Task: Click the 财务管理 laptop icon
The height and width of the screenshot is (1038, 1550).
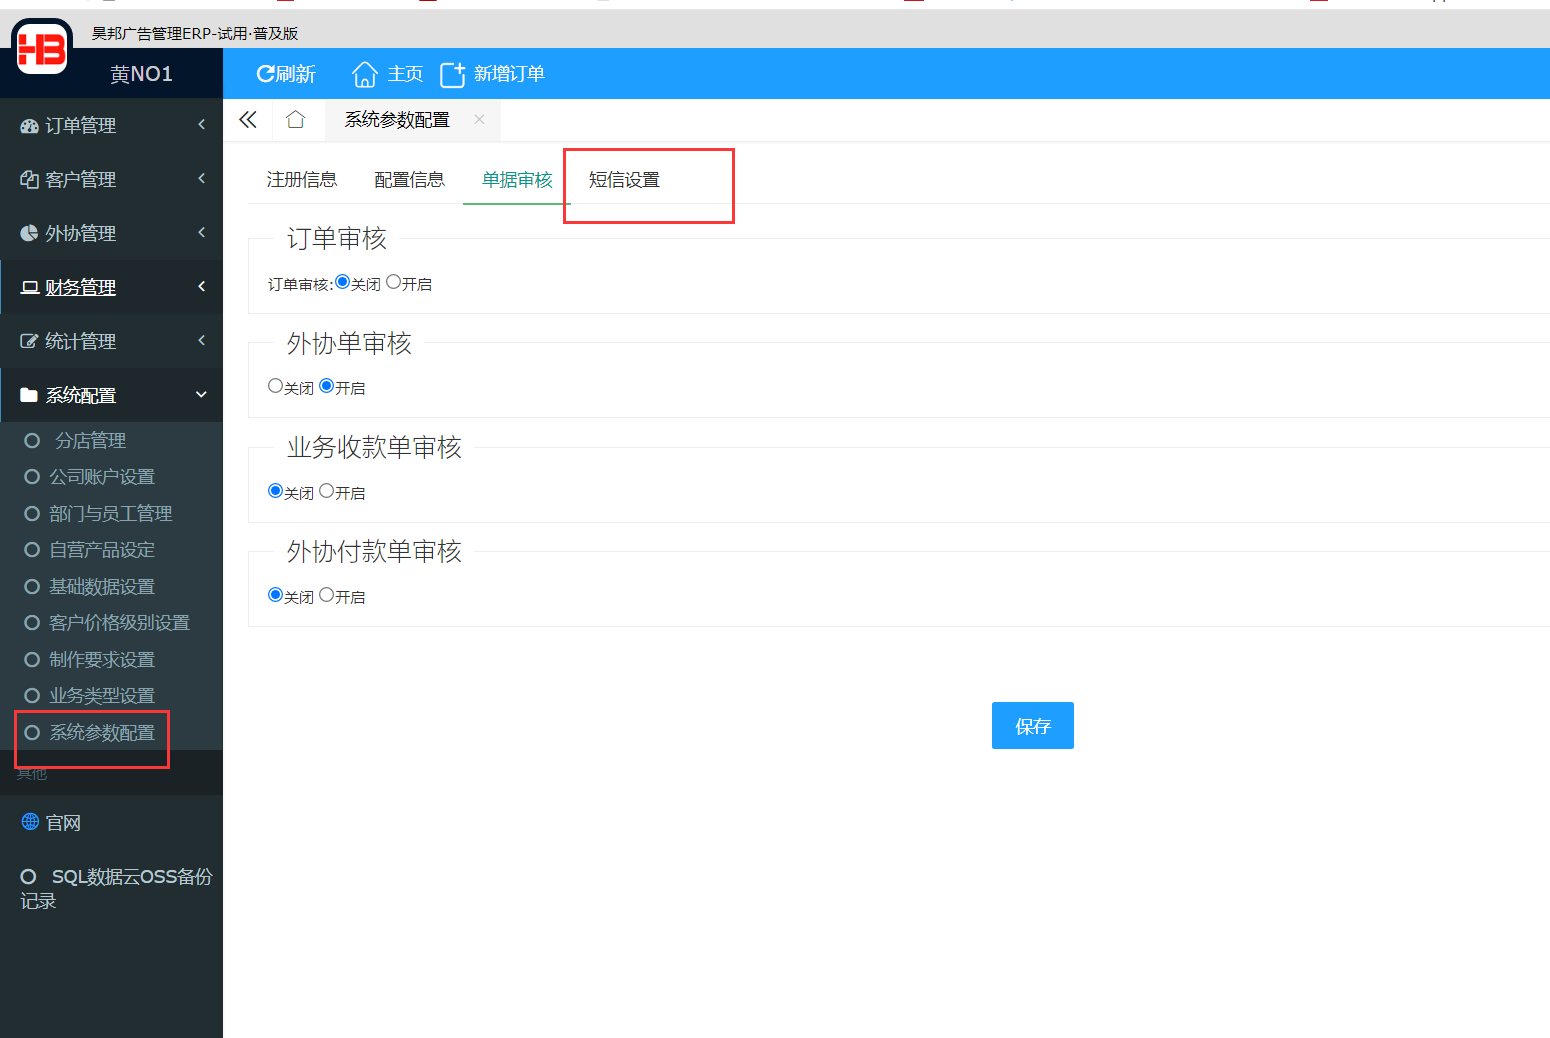Action: pos(30,288)
